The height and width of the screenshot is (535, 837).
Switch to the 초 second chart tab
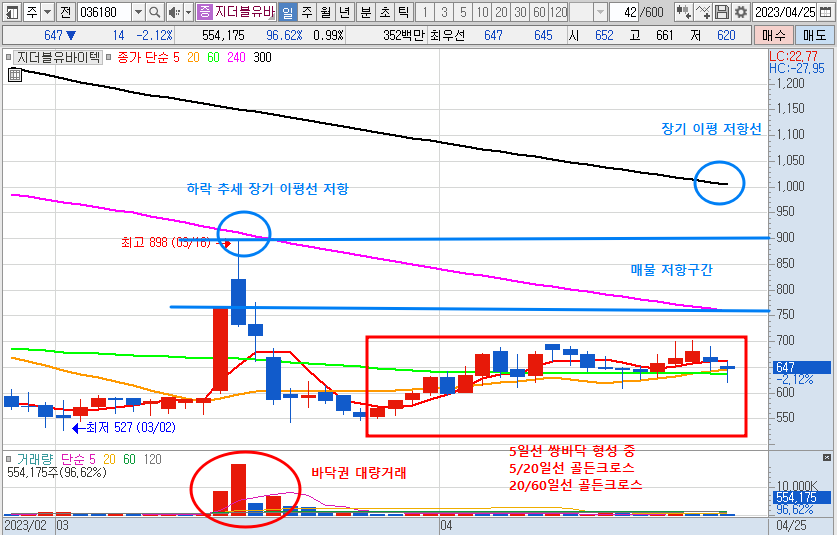click(x=385, y=12)
